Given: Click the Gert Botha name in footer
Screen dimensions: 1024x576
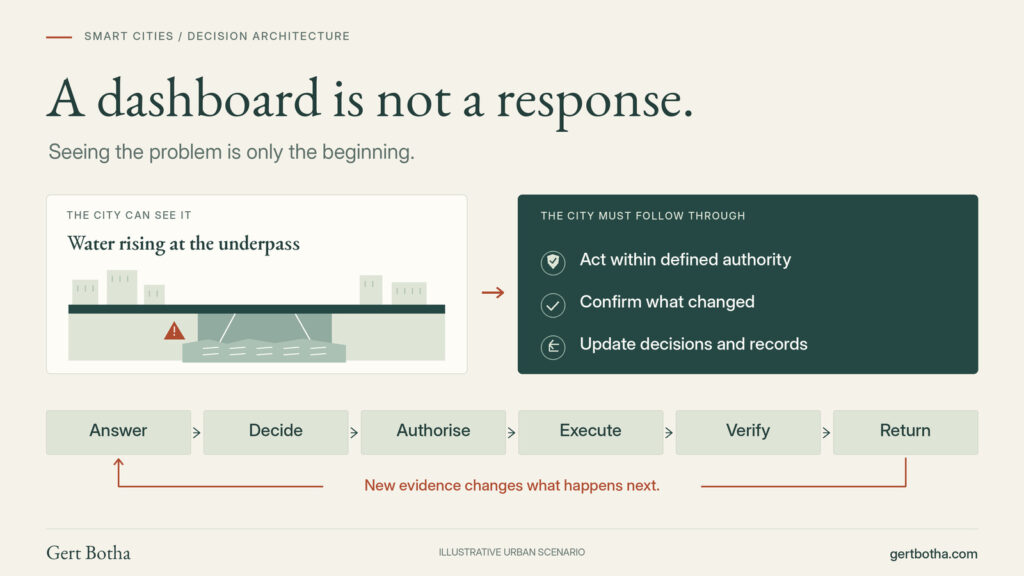Looking at the screenshot, I should click(88, 553).
